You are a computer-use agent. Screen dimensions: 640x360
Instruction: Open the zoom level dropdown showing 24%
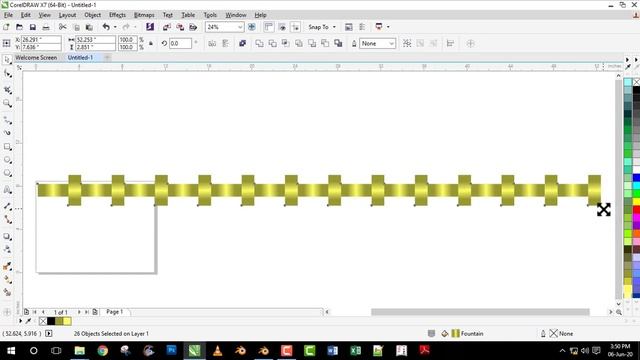pyautogui.click(x=240, y=27)
